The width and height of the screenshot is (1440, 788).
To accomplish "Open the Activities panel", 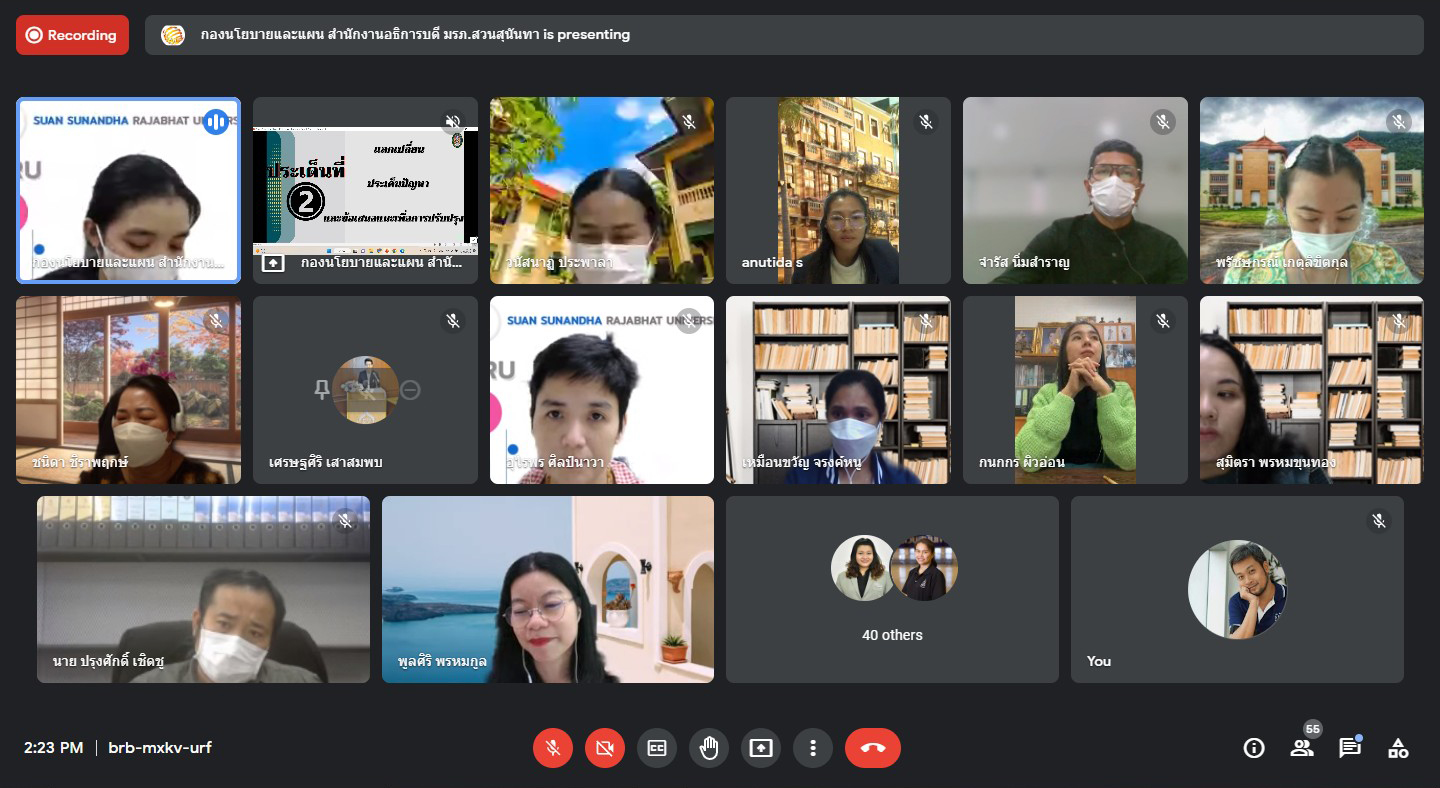I will click(1398, 748).
